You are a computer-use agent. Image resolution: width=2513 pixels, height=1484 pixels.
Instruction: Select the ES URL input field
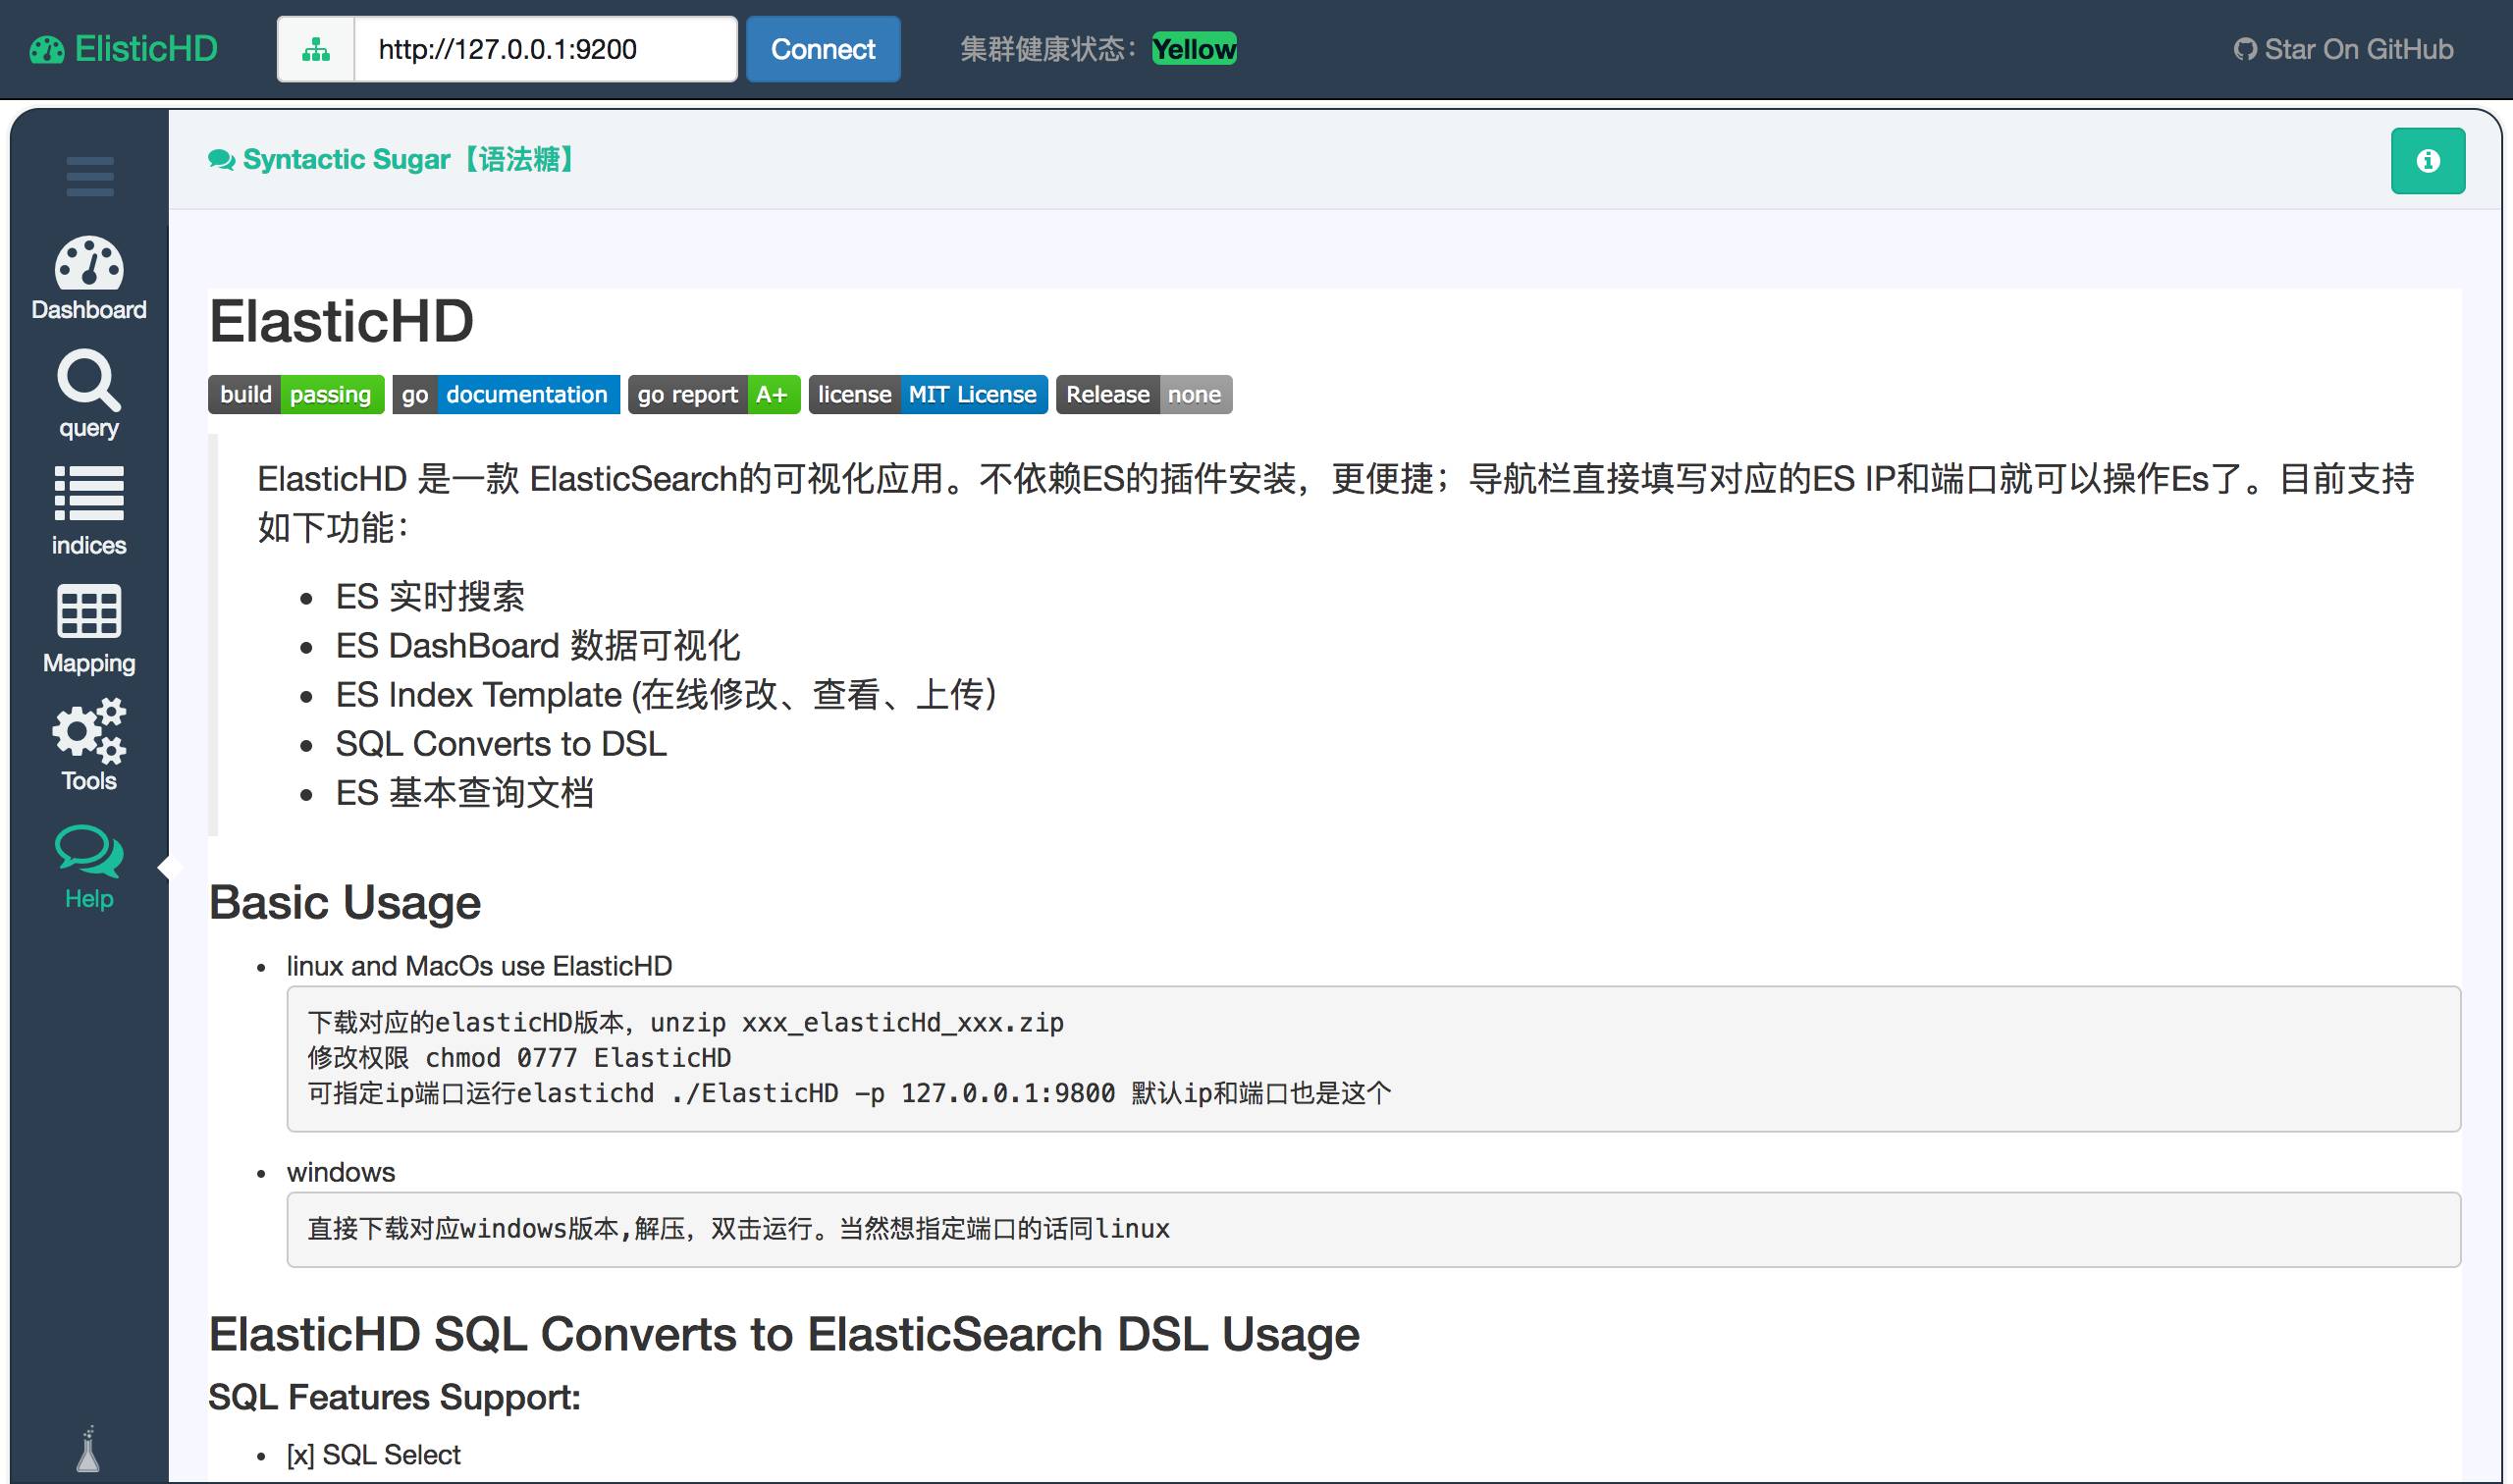pos(539,49)
